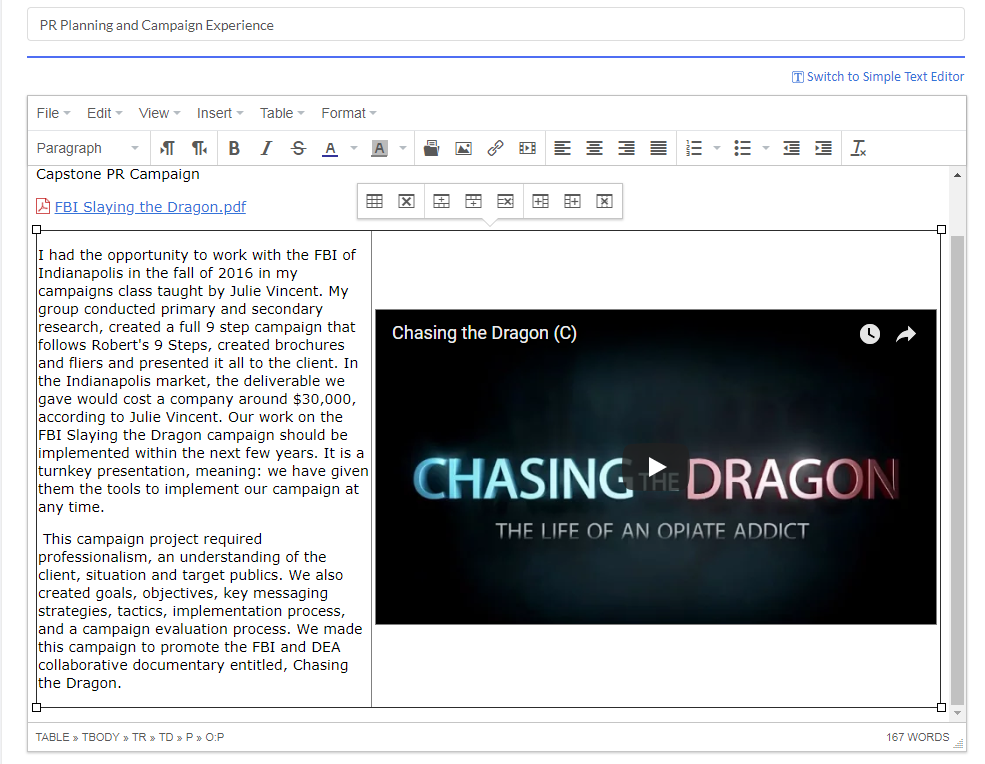Viewport: 985px width, 764px height.
Task: Insert column before current column
Action: point(540,201)
